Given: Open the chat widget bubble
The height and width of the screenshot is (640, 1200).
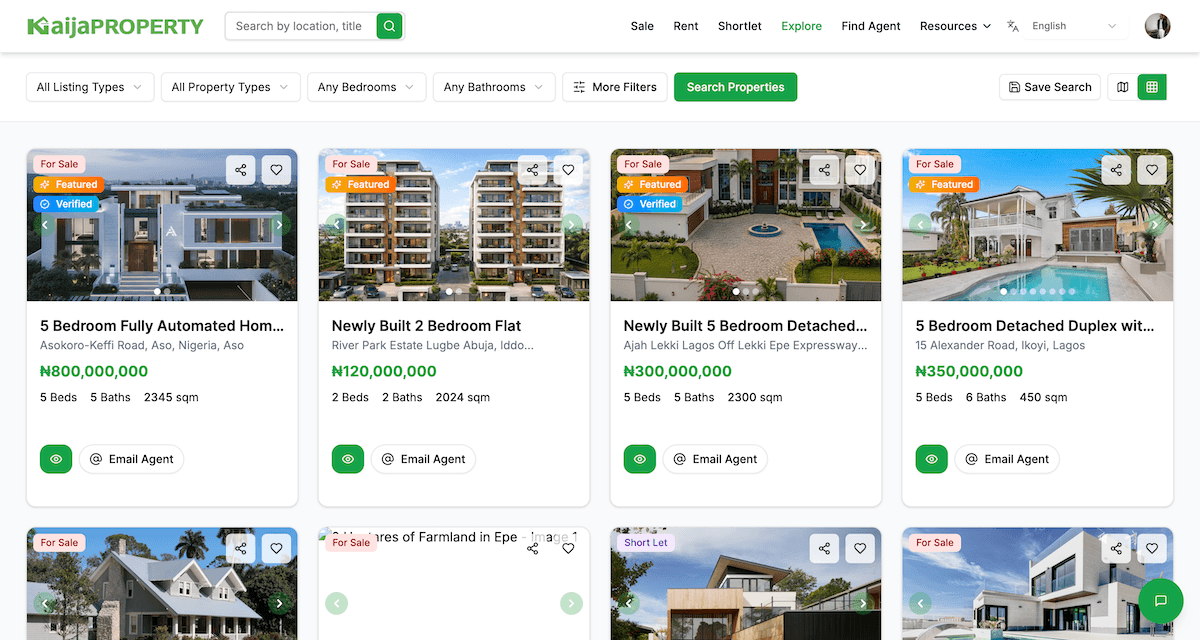Looking at the screenshot, I should pos(1160,601).
